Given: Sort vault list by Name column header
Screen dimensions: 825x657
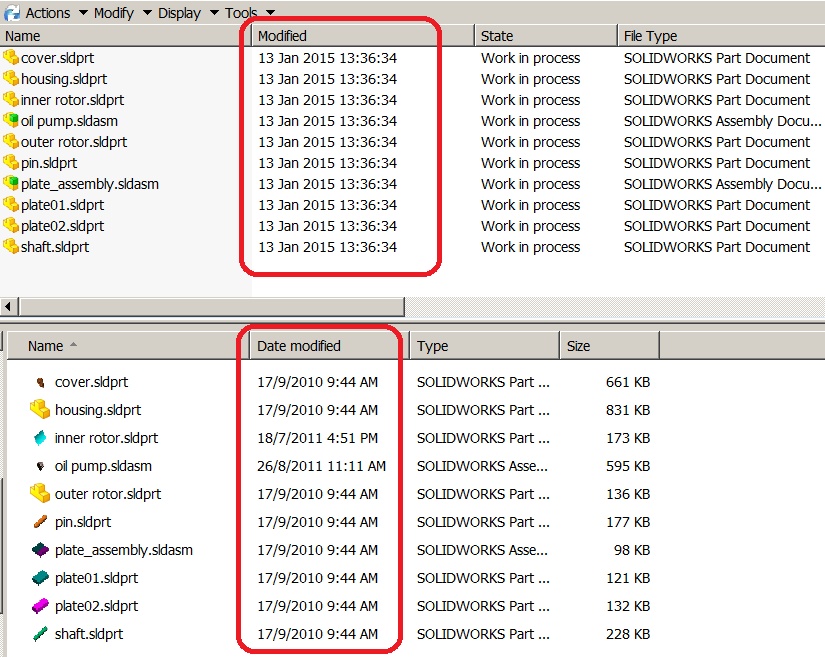Looking at the screenshot, I should [125, 36].
